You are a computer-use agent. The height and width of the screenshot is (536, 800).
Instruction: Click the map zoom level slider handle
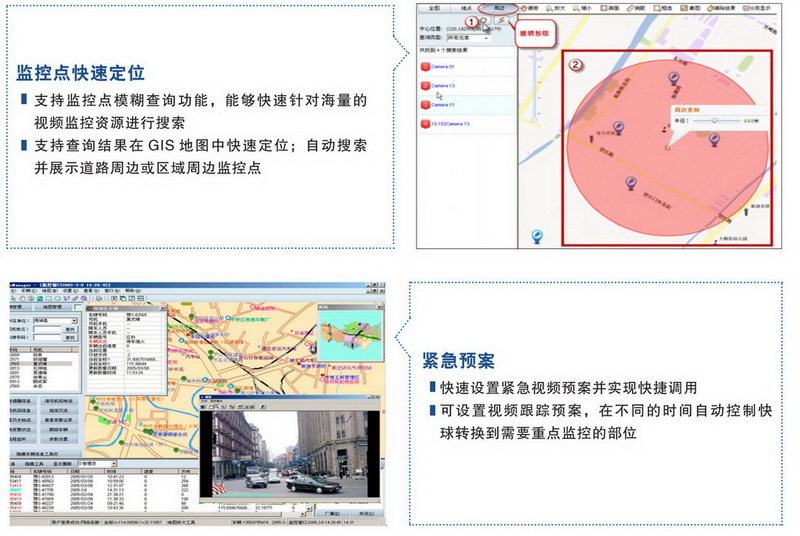pyautogui.click(x=534, y=119)
